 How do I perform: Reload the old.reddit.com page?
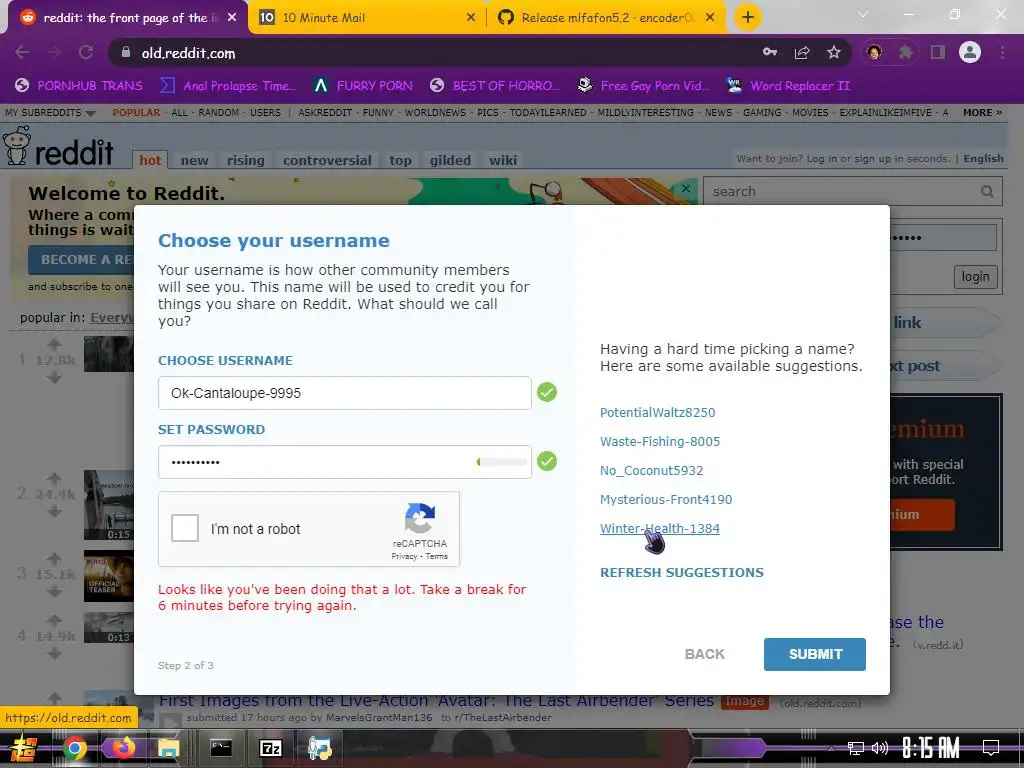(x=86, y=53)
